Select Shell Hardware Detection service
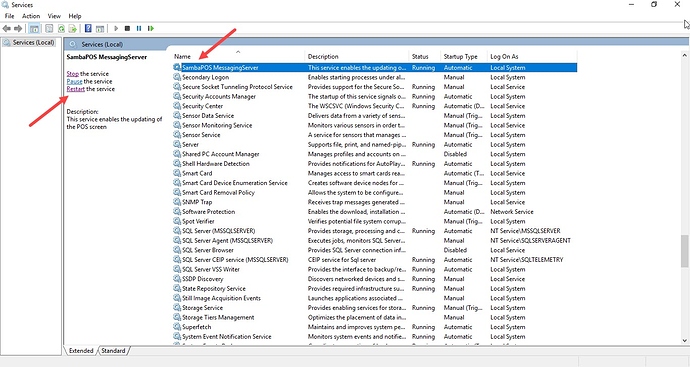The height and width of the screenshot is (367, 690). (x=374, y=164)
